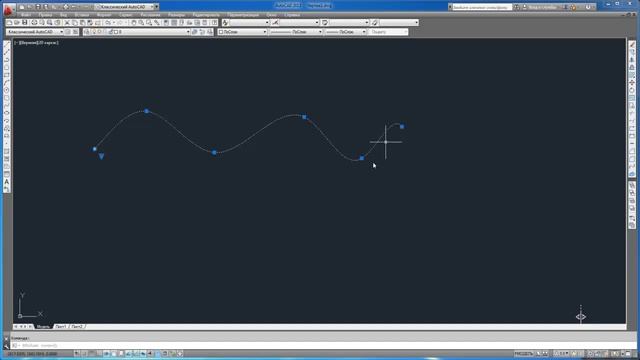Open the Вставка menu
Screen dimensions: 640x360
[x=82, y=15]
